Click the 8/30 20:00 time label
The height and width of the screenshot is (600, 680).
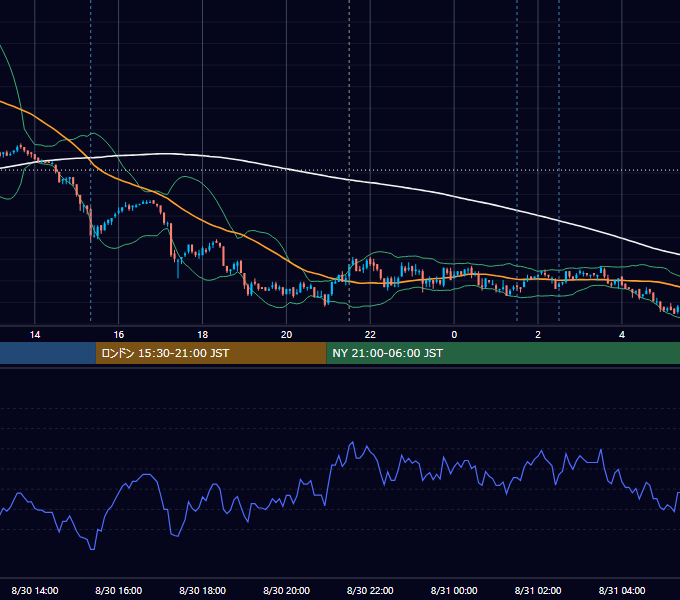pos(286,591)
